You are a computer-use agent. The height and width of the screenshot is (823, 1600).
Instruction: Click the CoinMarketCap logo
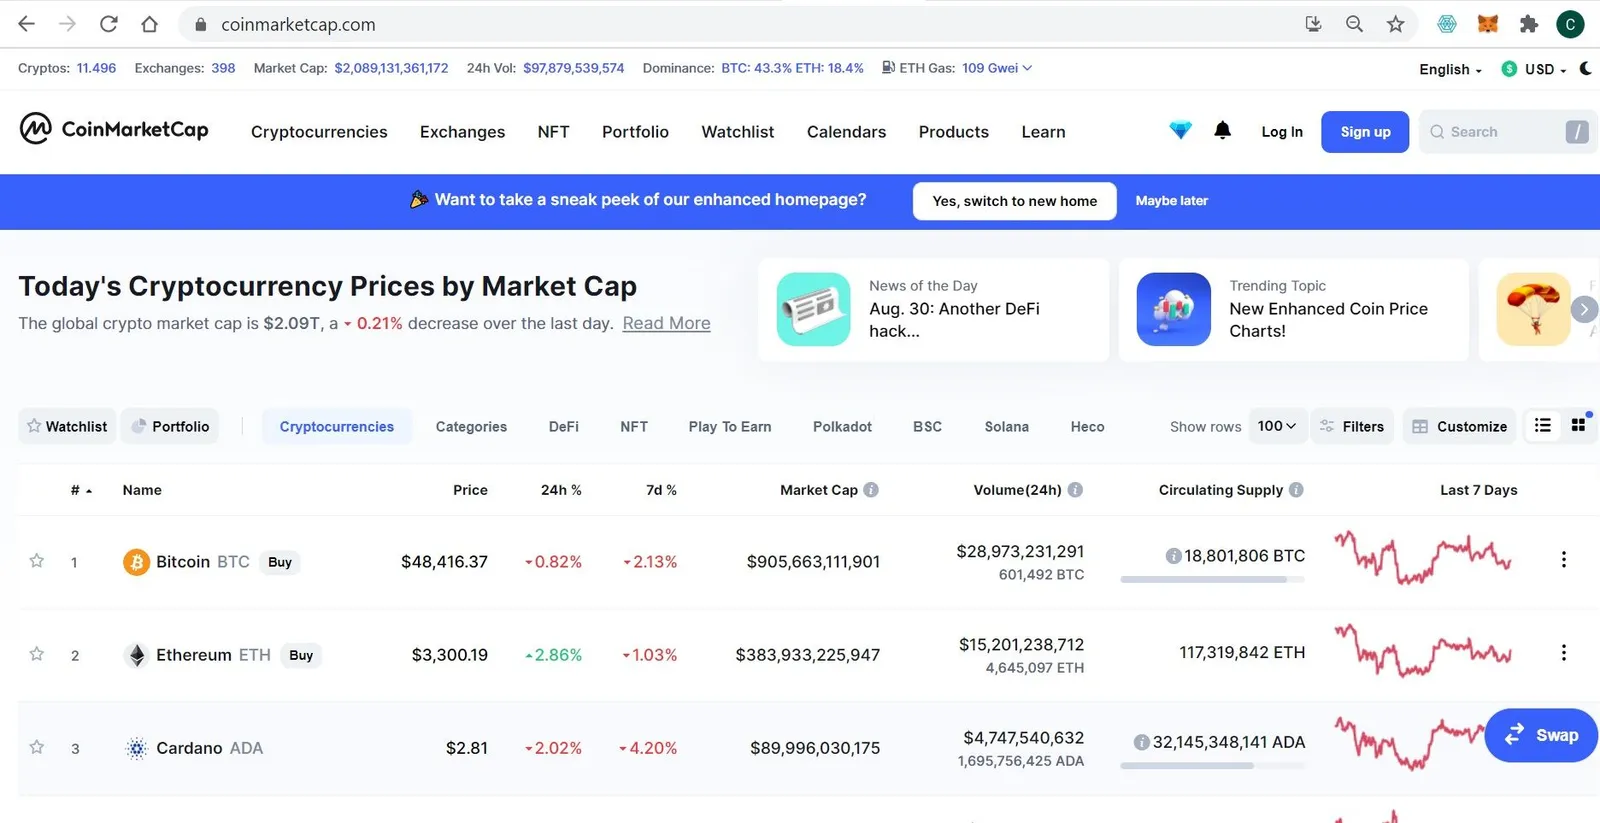[114, 129]
